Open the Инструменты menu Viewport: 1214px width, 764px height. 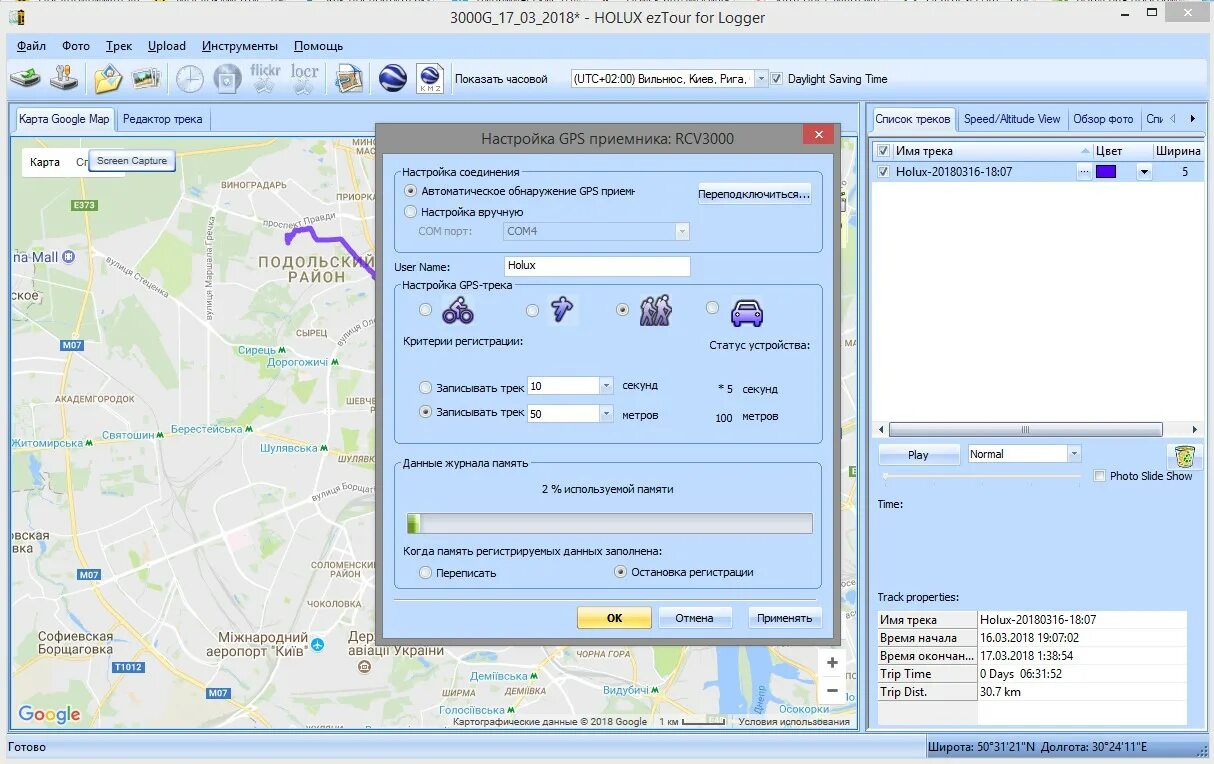pos(240,46)
